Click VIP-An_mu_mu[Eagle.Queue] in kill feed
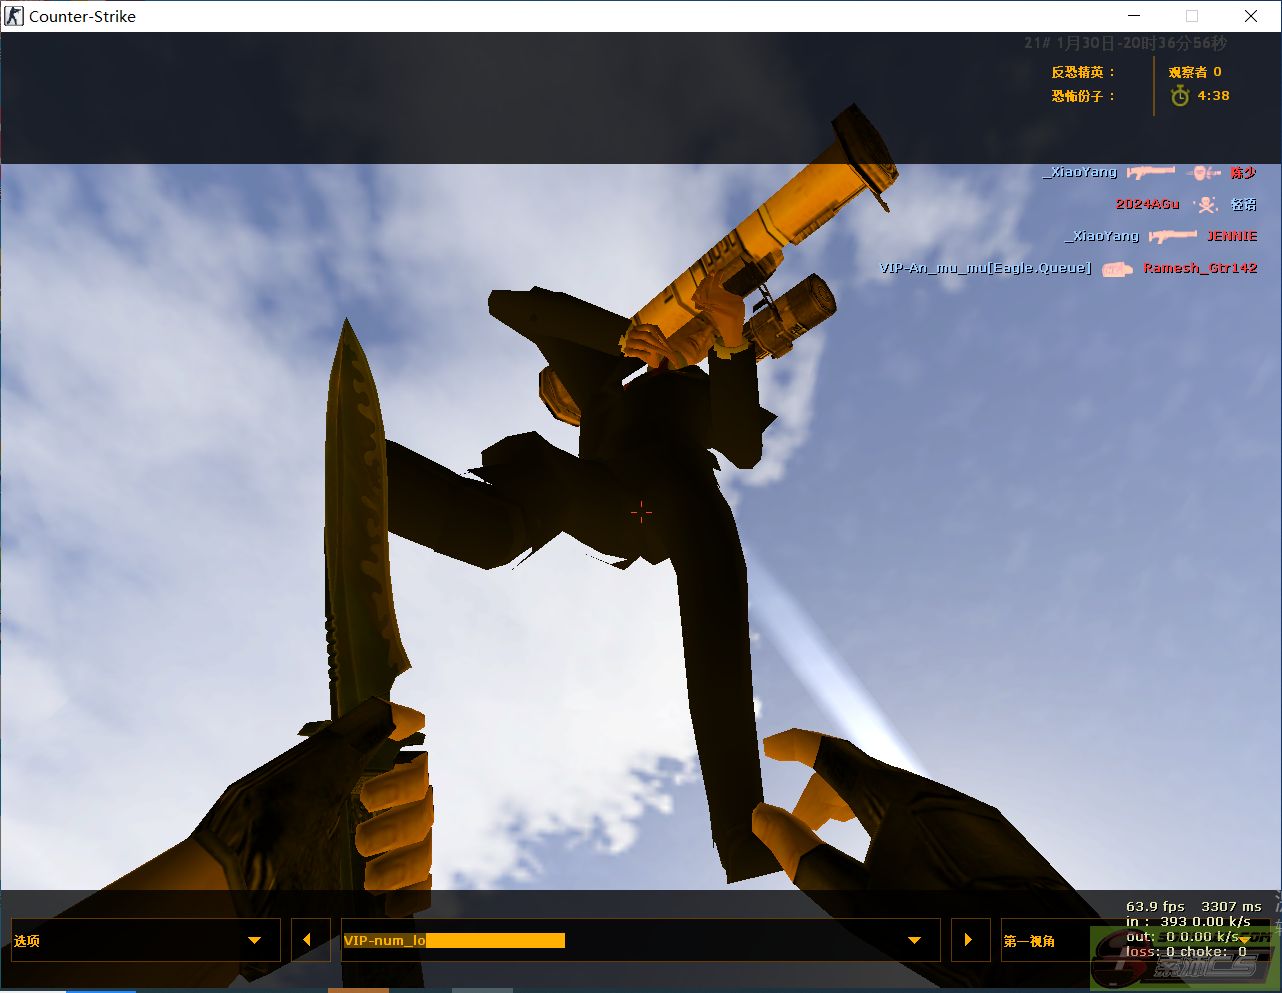 [x=986, y=268]
